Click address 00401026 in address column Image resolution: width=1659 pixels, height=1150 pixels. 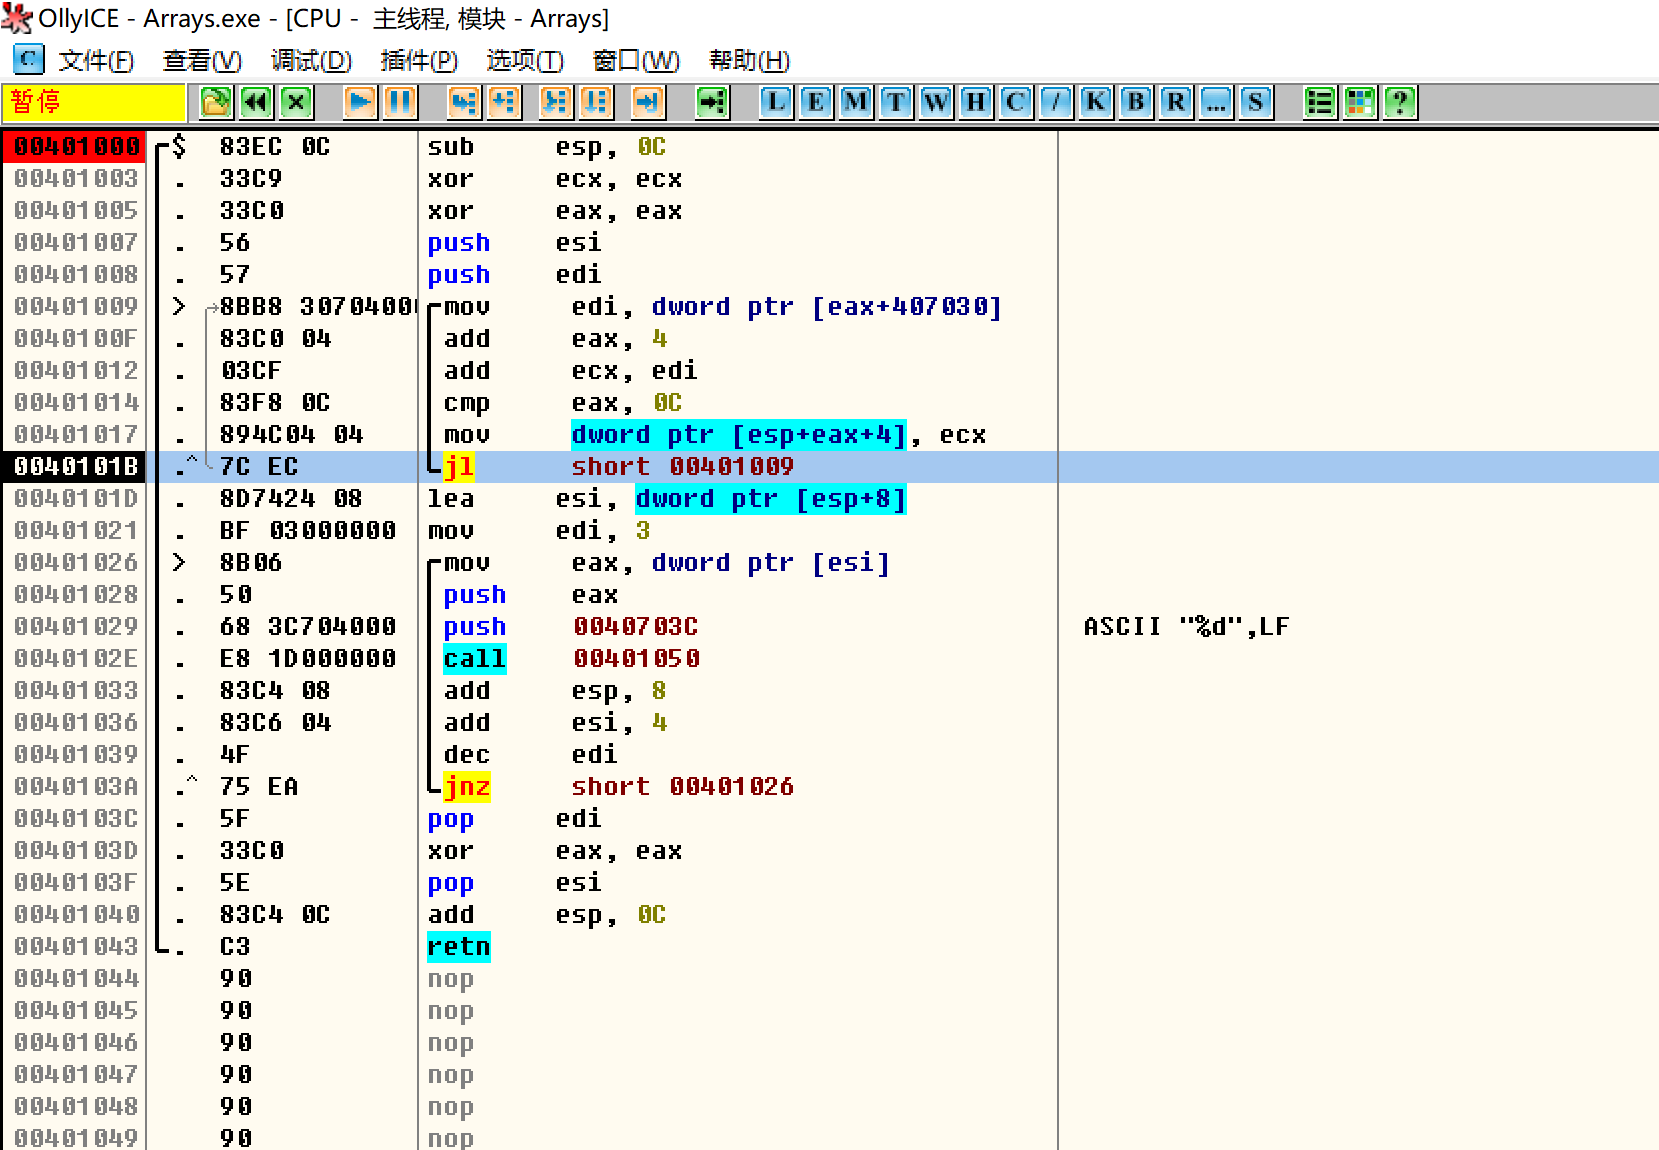pos(76,563)
